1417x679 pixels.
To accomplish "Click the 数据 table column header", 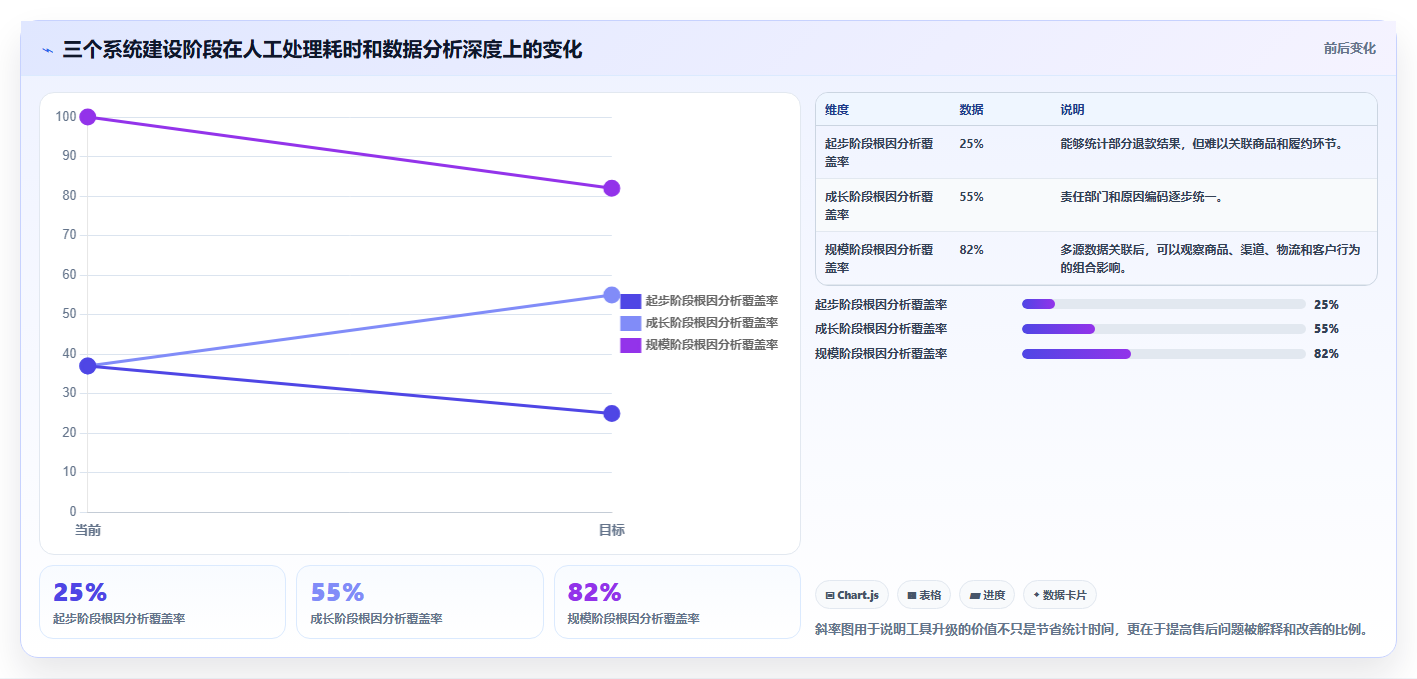I will [971, 110].
